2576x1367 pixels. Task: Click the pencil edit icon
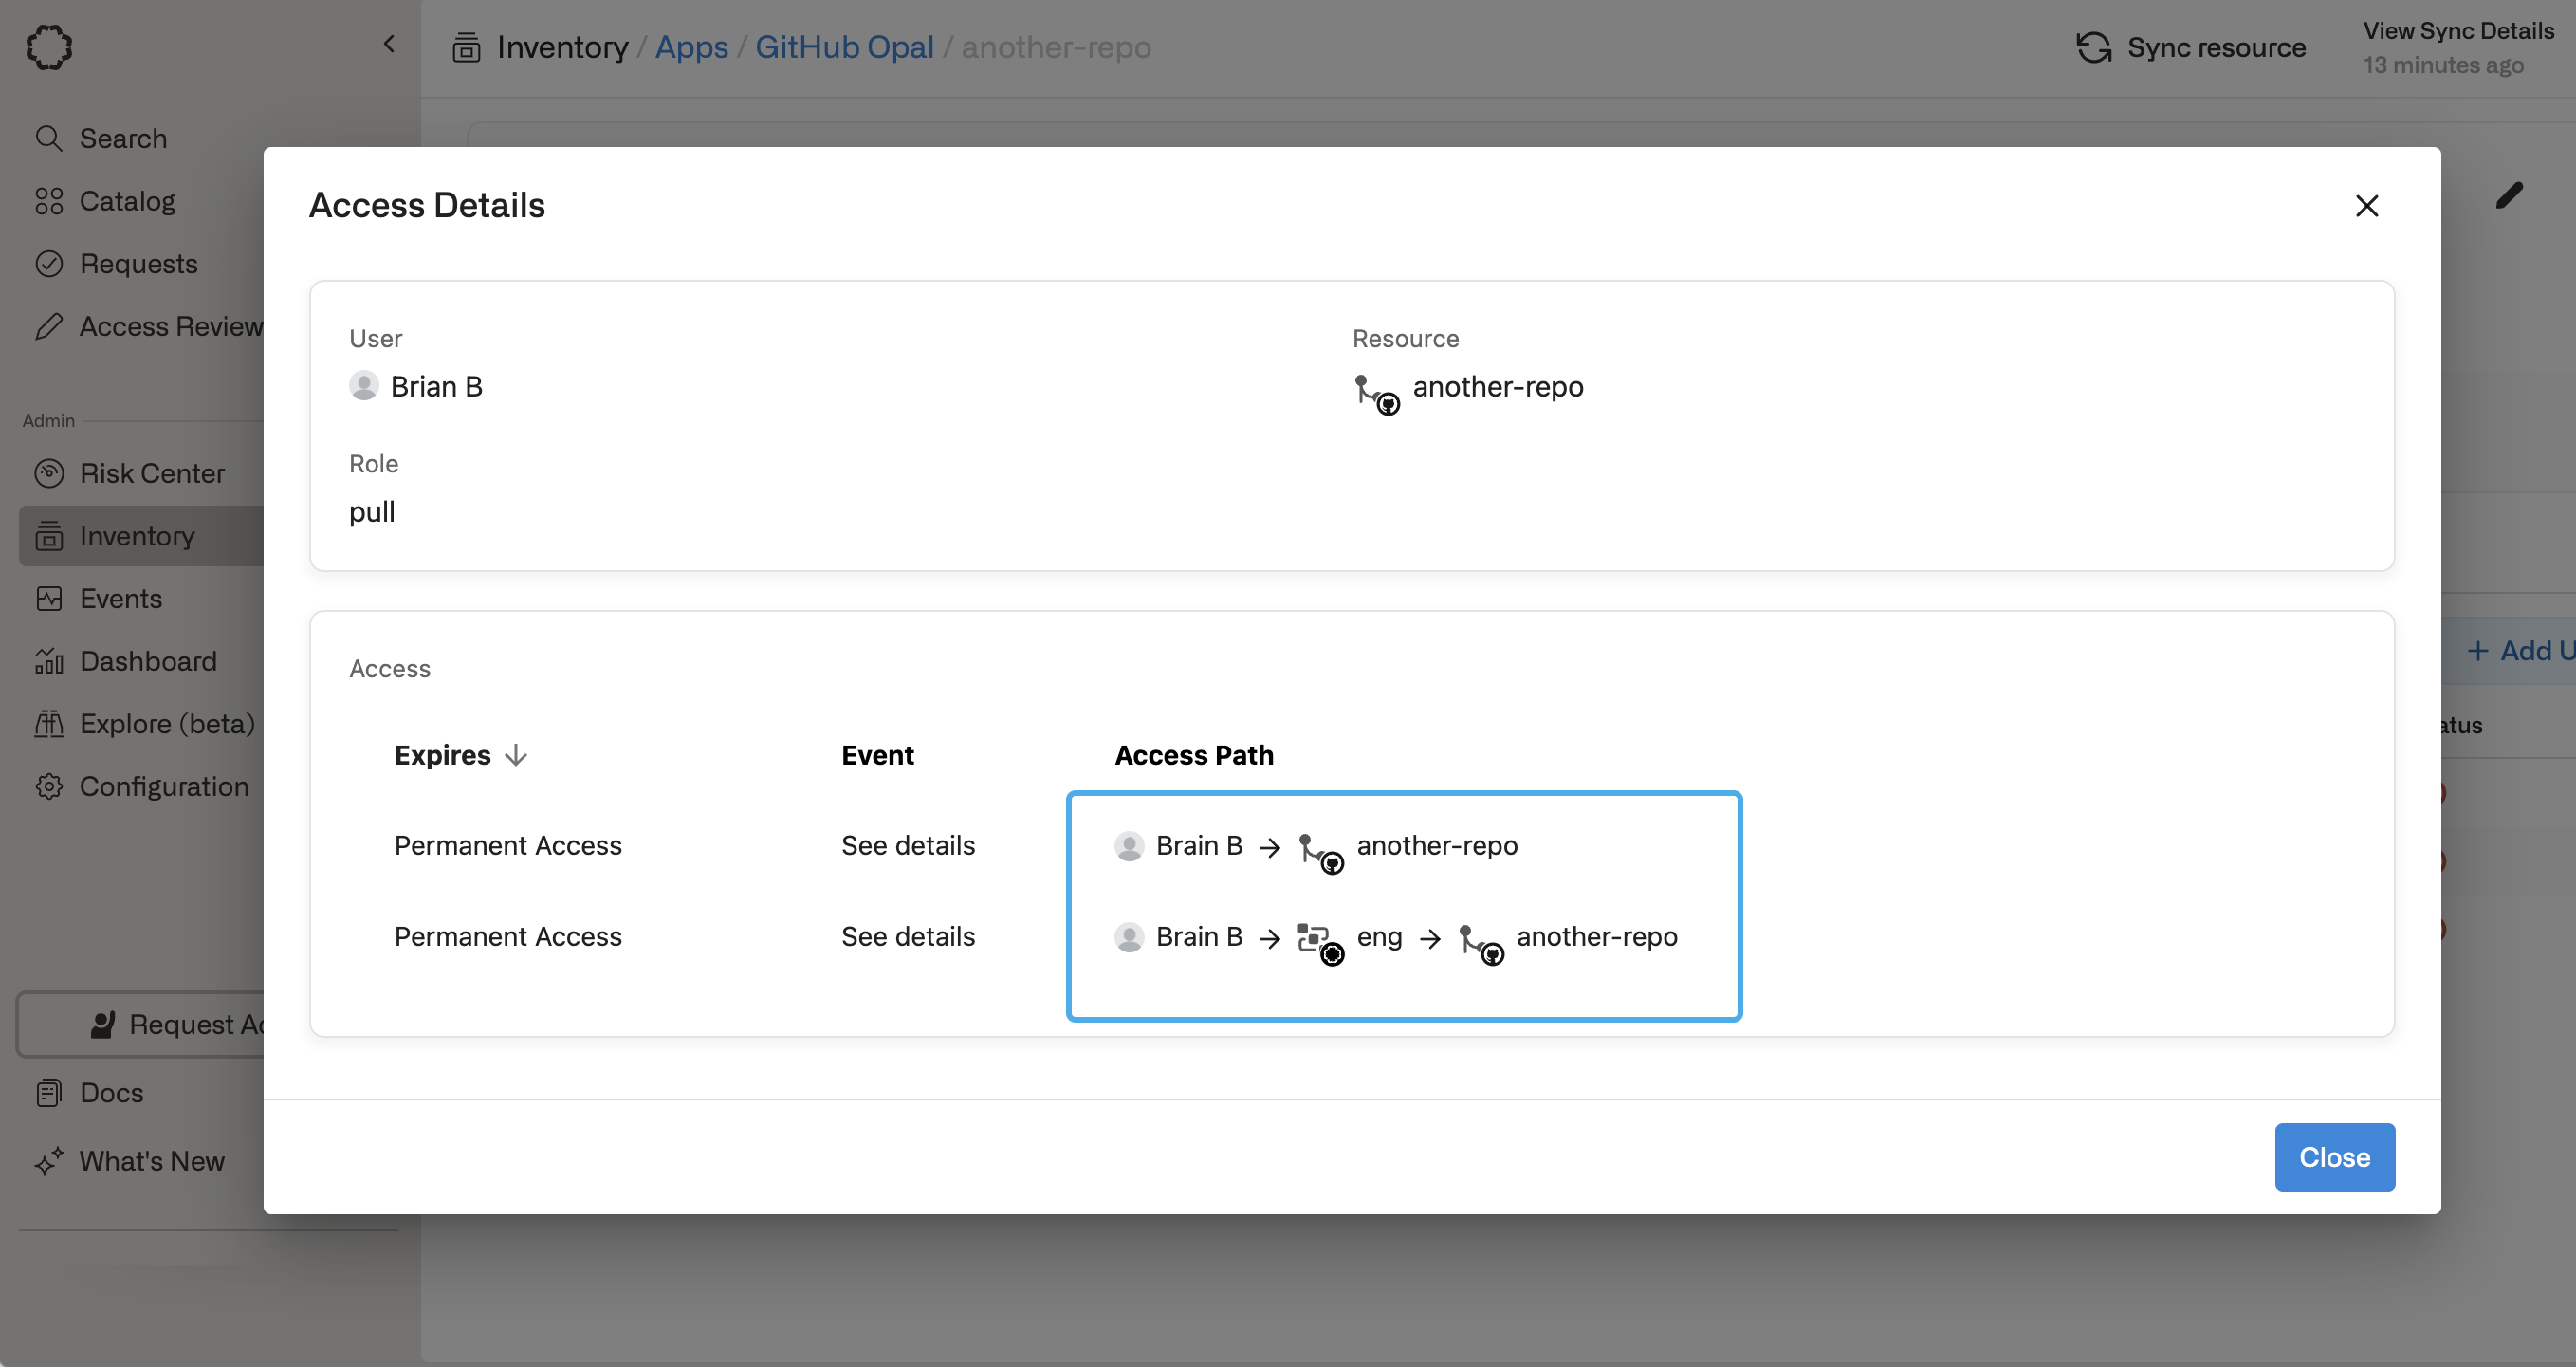(x=2508, y=195)
